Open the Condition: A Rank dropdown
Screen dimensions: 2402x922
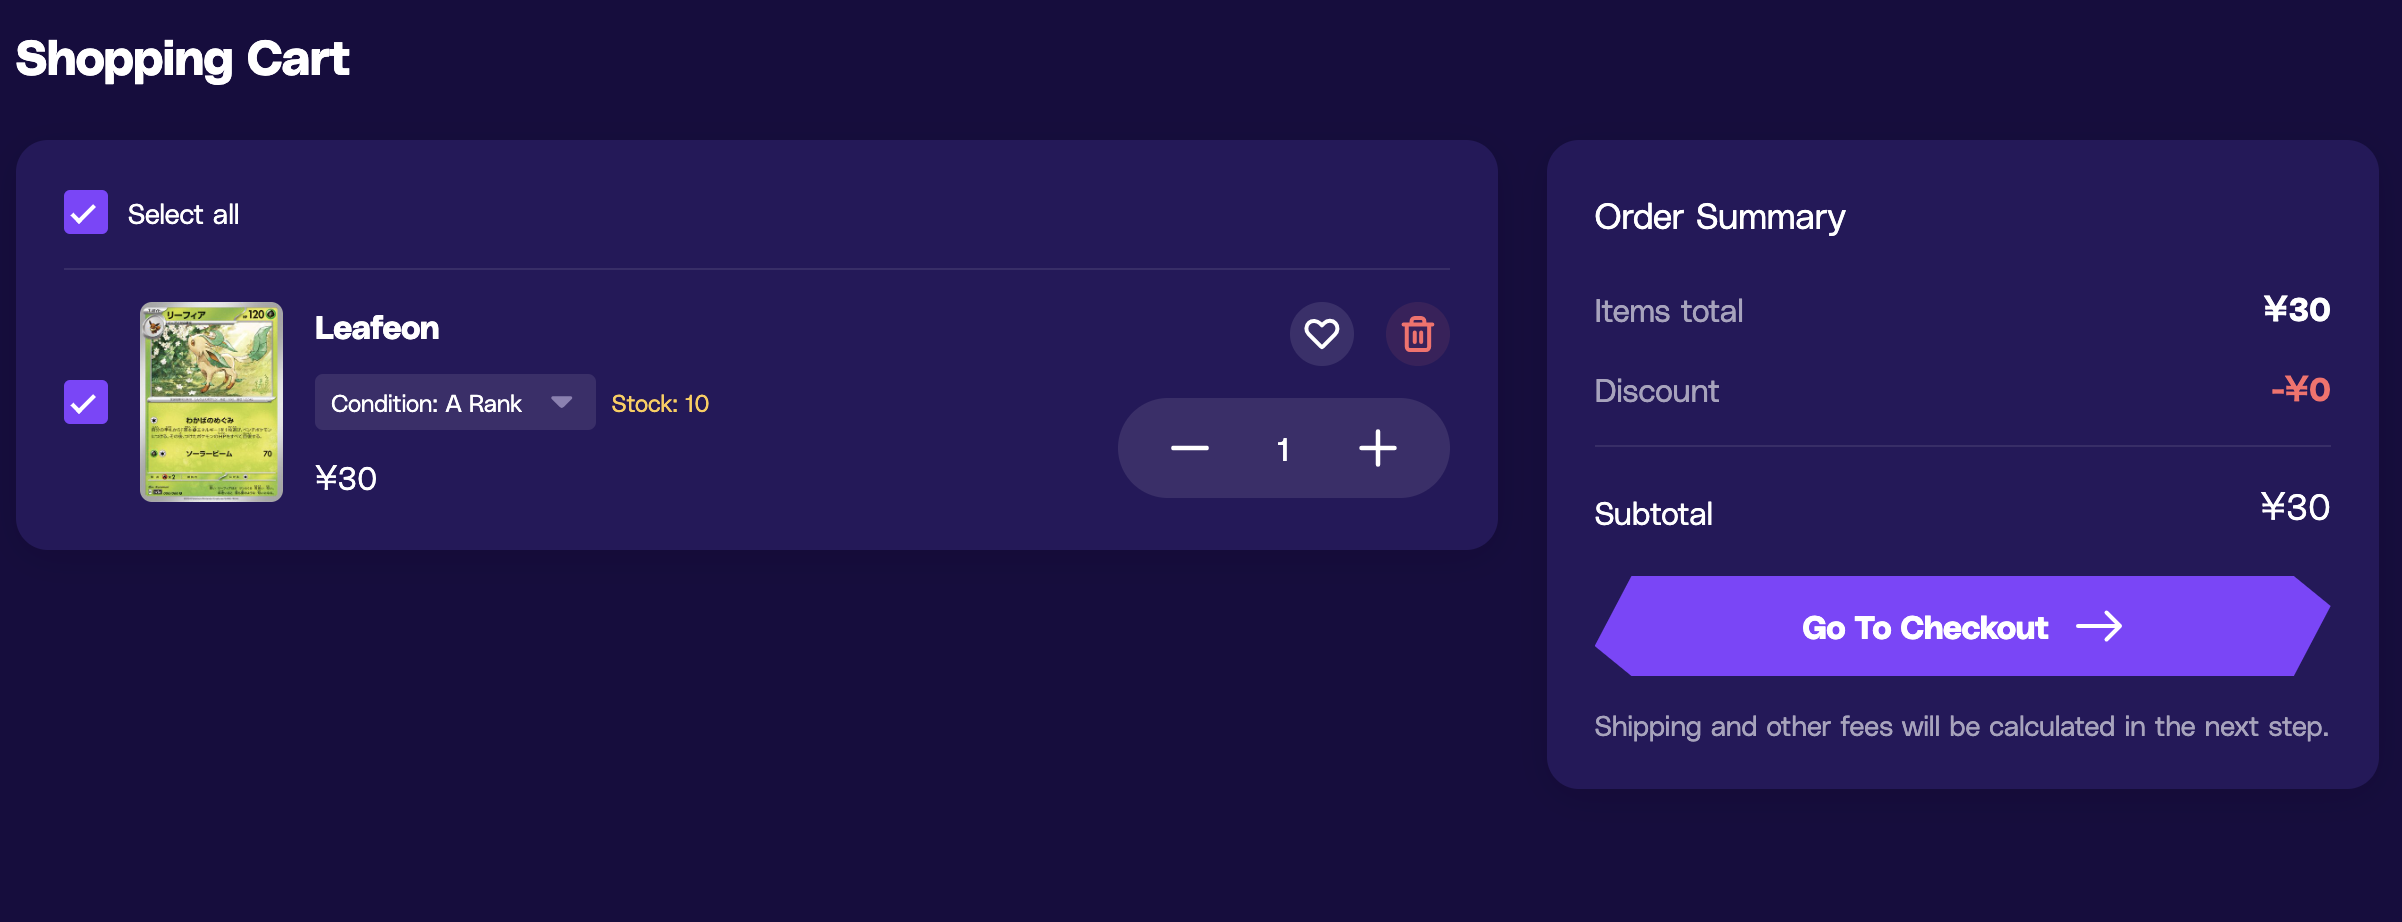click(455, 402)
